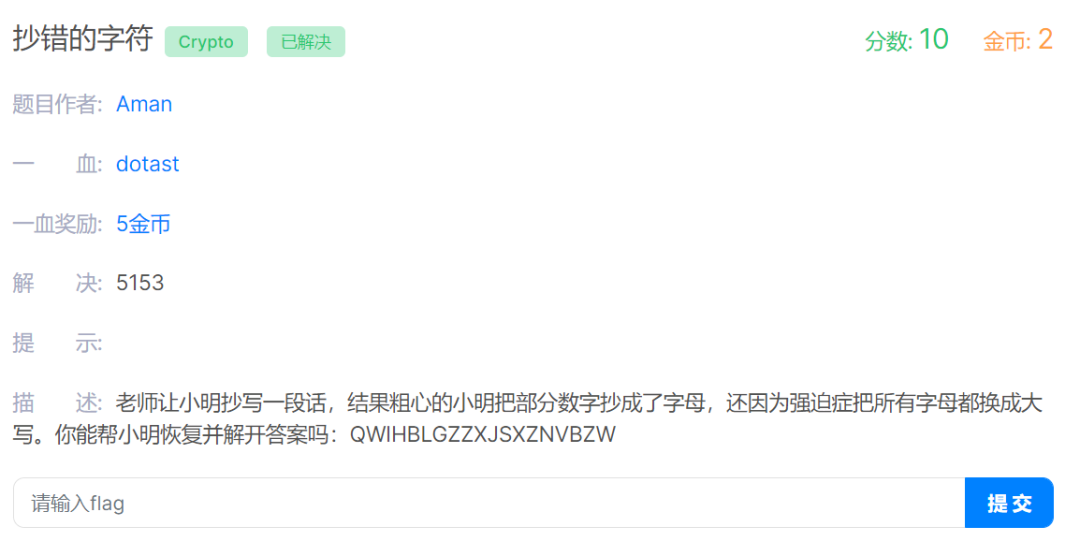1080x556 pixels.
Task: Click the 描述 description label
Action: tap(57, 403)
